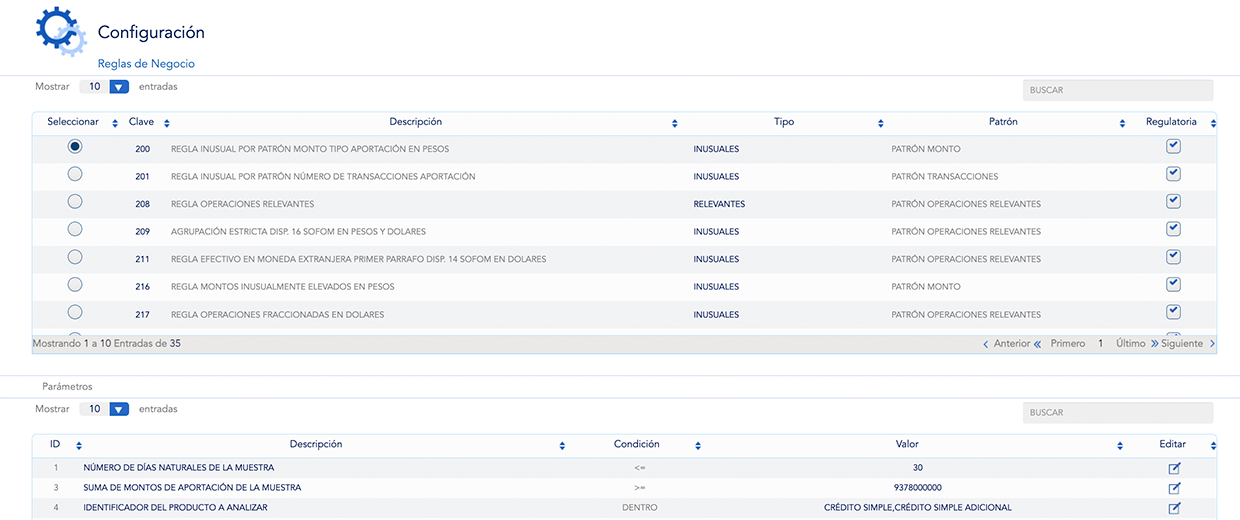
Task: Toggle Regulatoria checkbox for rule 216
Action: click(1174, 284)
